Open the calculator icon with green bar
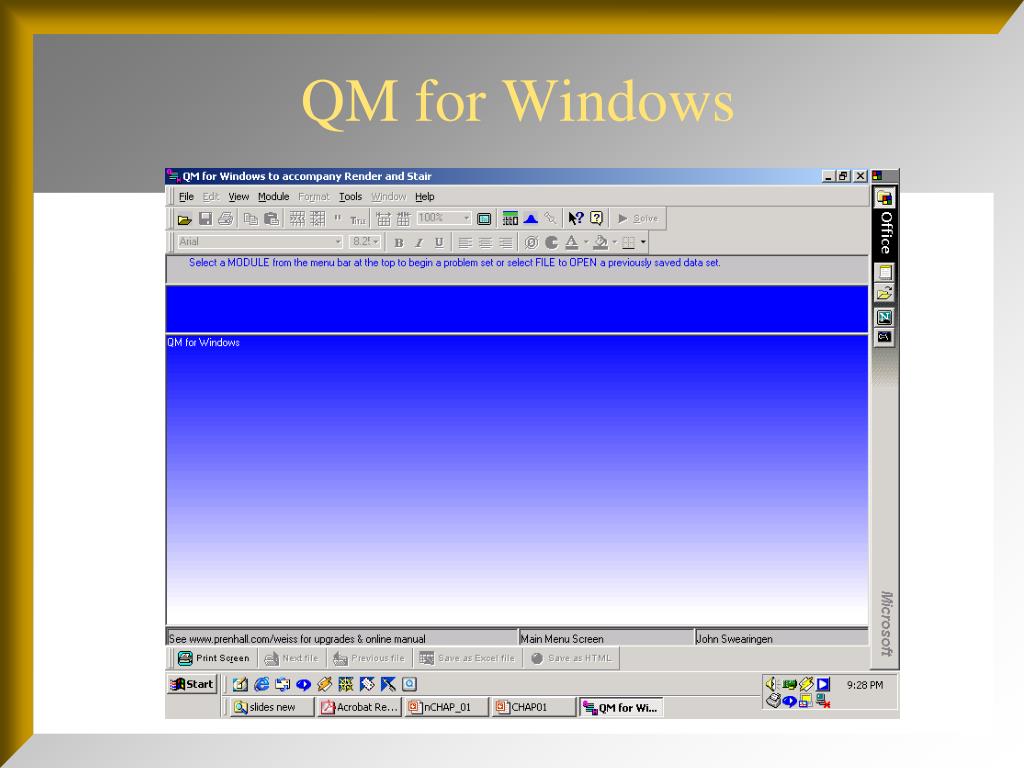The height and width of the screenshot is (768, 1024). point(510,218)
